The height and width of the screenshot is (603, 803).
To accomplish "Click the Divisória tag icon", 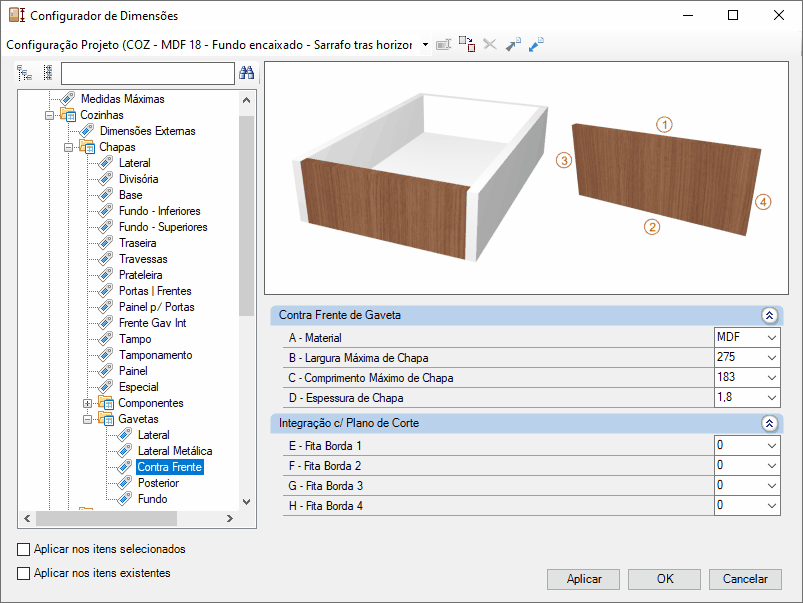I will point(105,178).
